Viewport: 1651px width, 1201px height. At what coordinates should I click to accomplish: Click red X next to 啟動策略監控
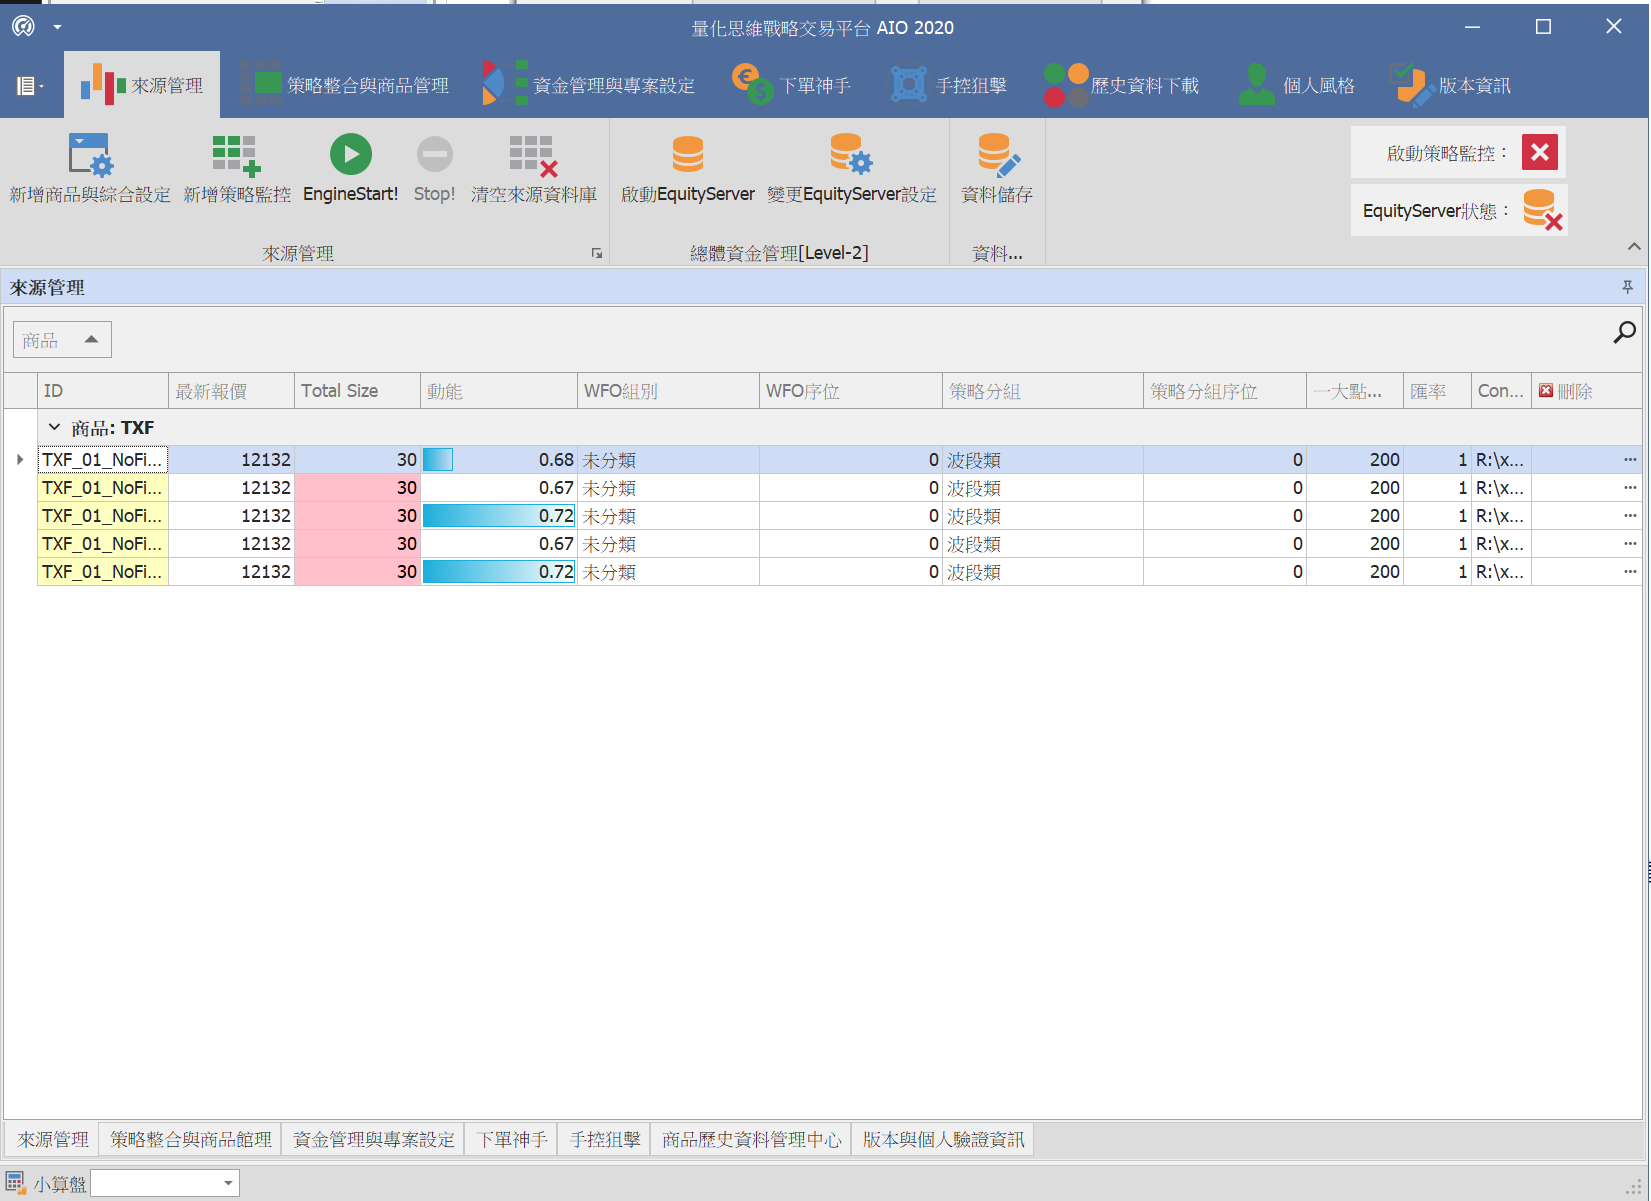pyautogui.click(x=1540, y=152)
